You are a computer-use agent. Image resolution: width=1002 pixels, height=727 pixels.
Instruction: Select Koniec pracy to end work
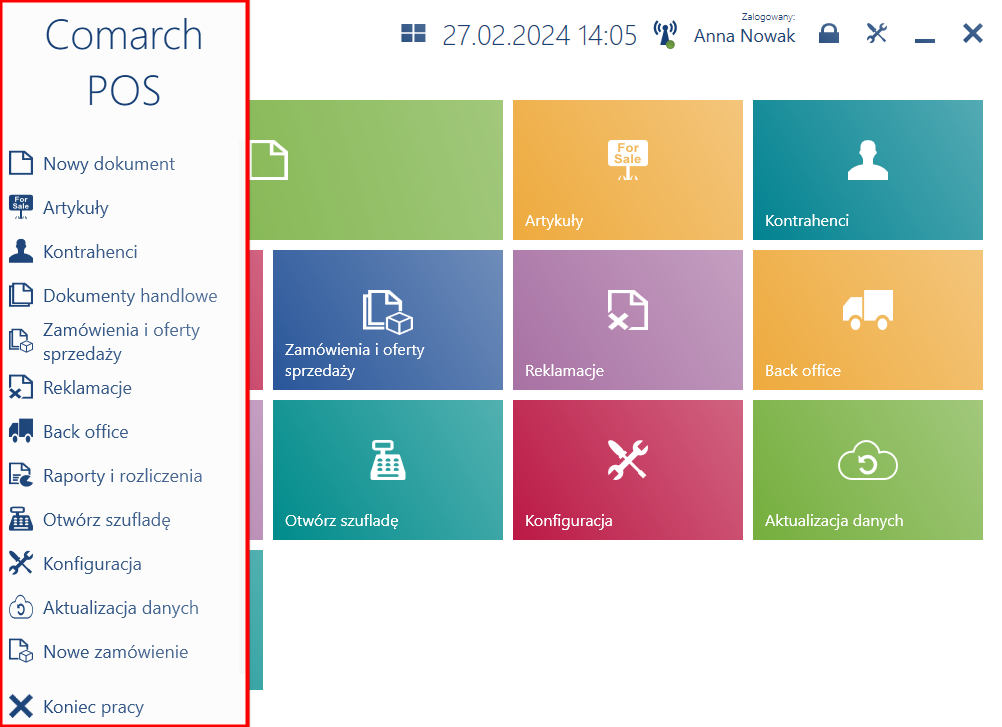(x=93, y=707)
